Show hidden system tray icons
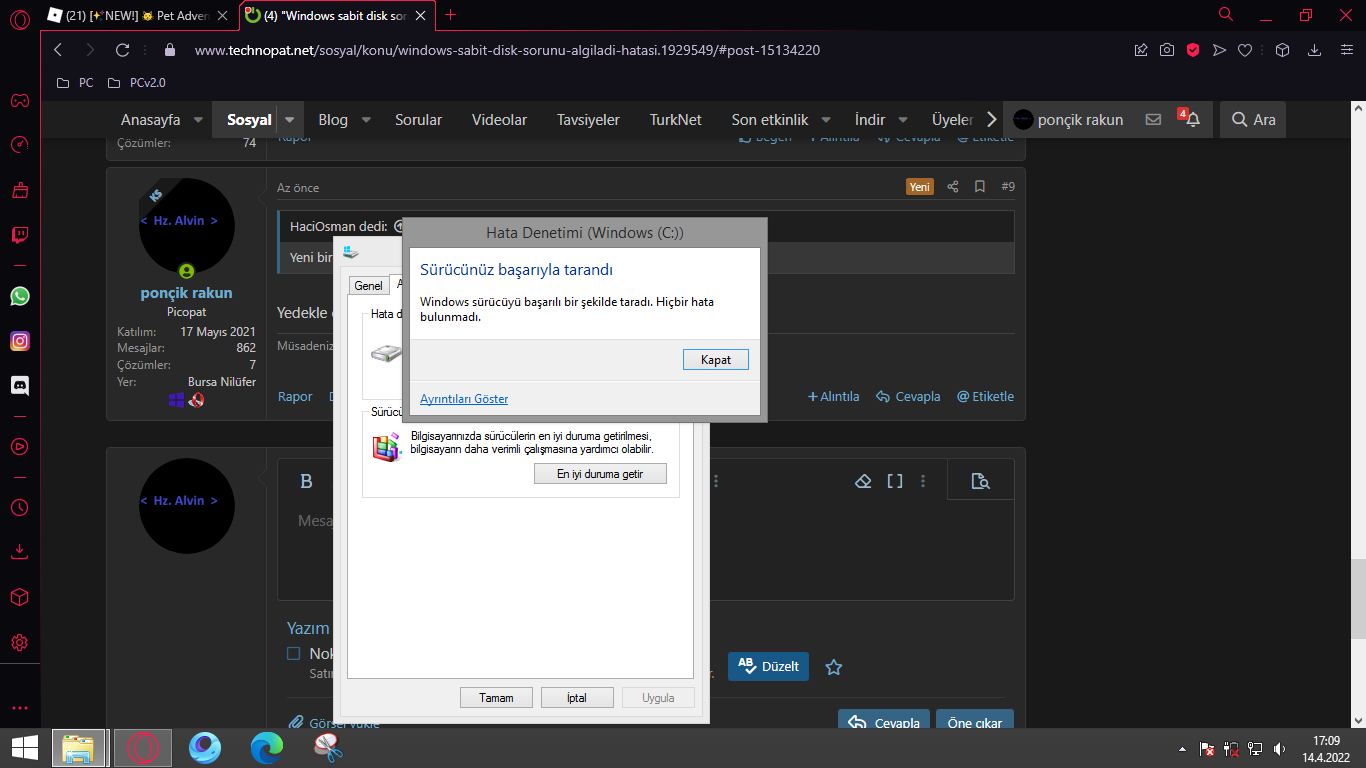Screen dimensions: 1366x768 point(1183,748)
